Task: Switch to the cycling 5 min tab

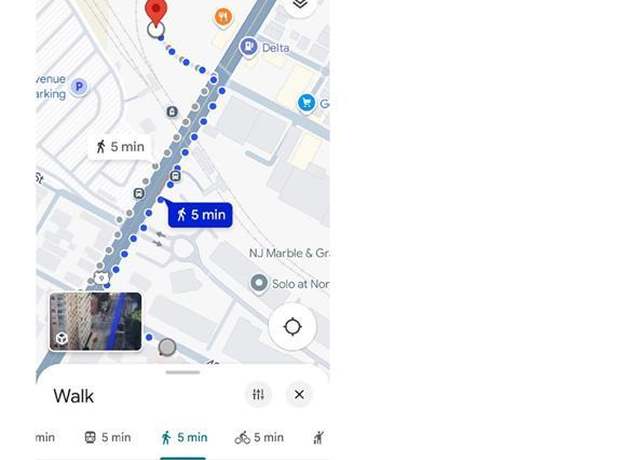Action: [259, 438]
